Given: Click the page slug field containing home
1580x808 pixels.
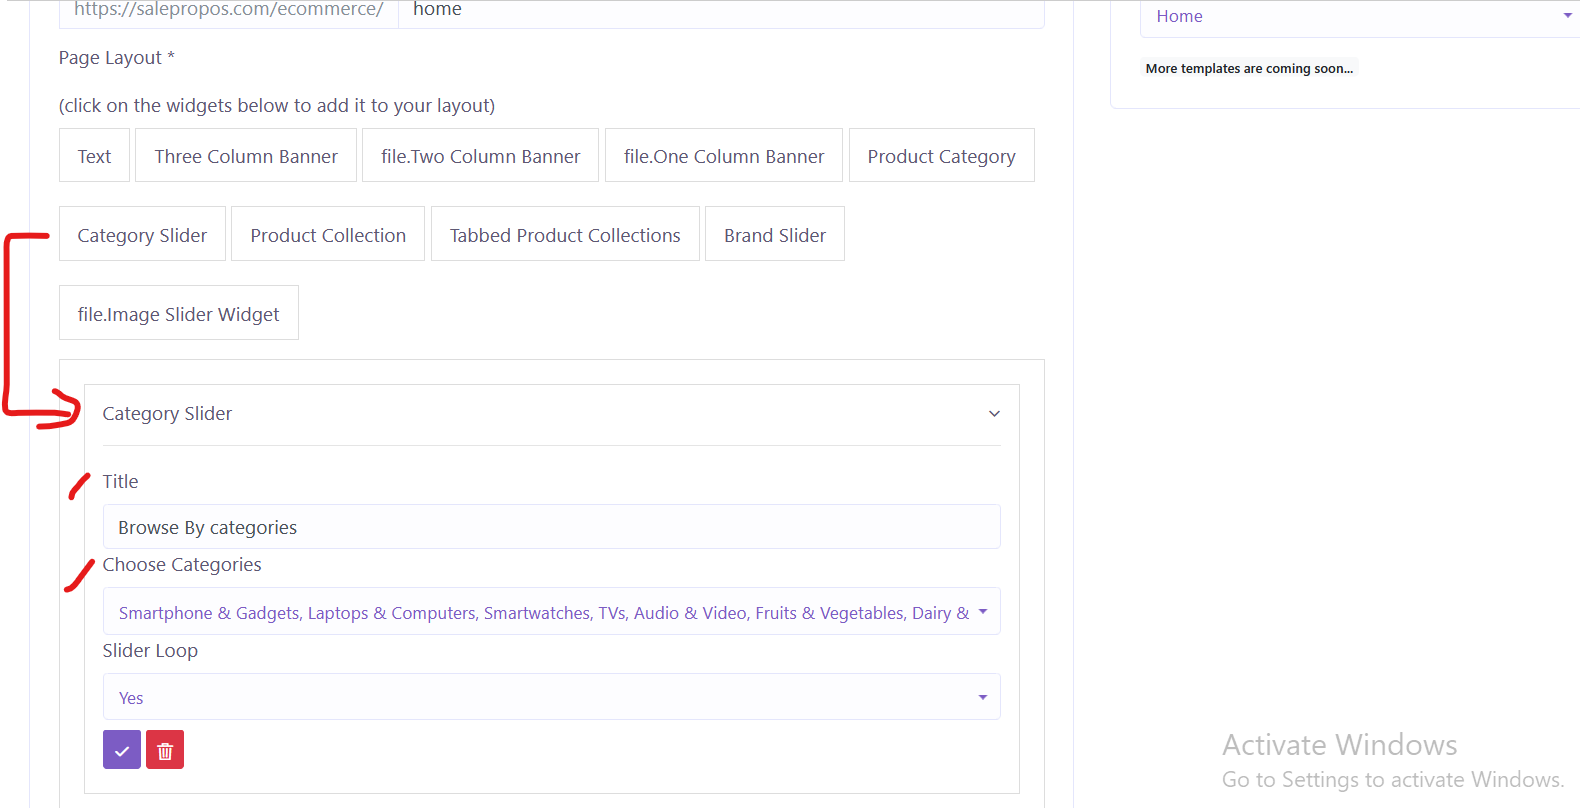Looking at the screenshot, I should (720, 11).
